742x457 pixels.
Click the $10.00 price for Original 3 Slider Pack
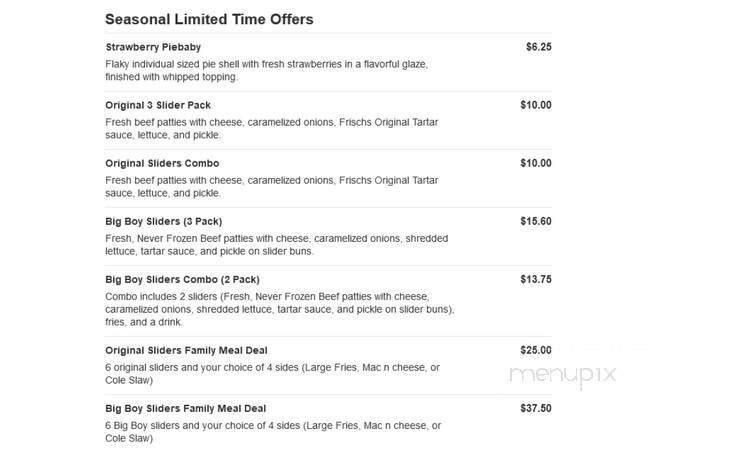(x=536, y=105)
